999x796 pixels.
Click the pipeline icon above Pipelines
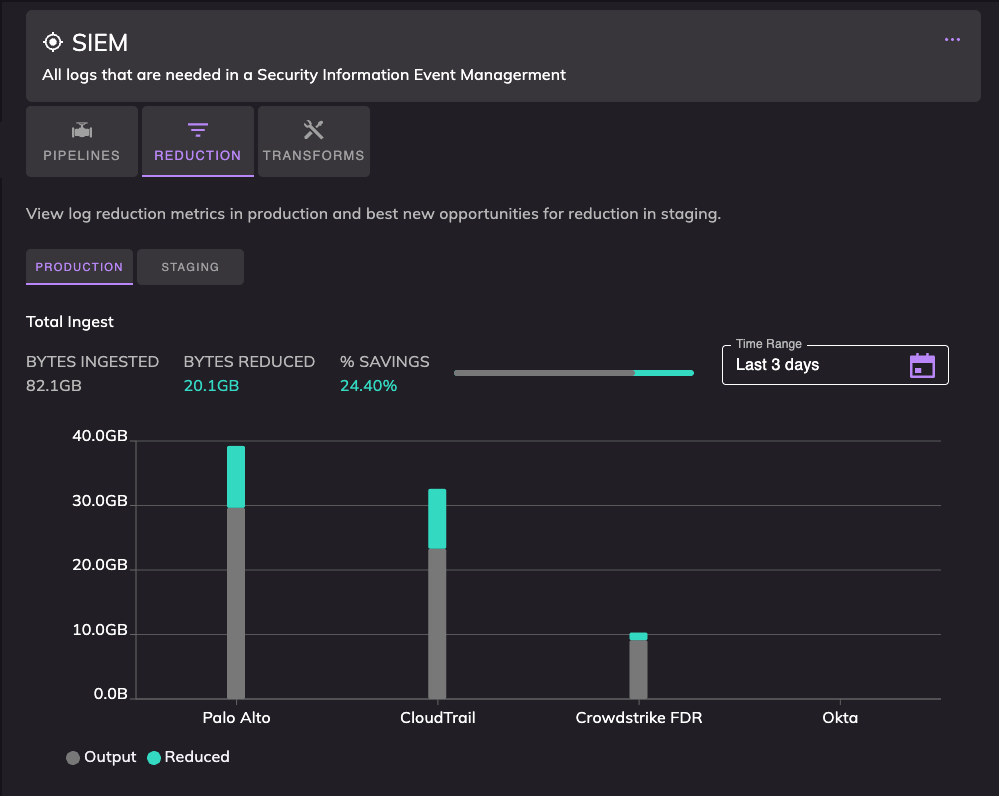pyautogui.click(x=82, y=131)
